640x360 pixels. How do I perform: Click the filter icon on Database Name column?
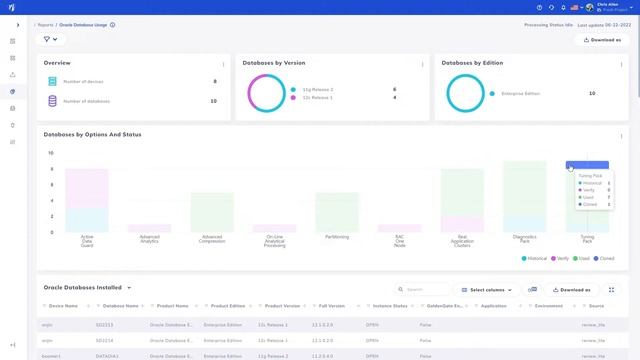(x=98, y=306)
